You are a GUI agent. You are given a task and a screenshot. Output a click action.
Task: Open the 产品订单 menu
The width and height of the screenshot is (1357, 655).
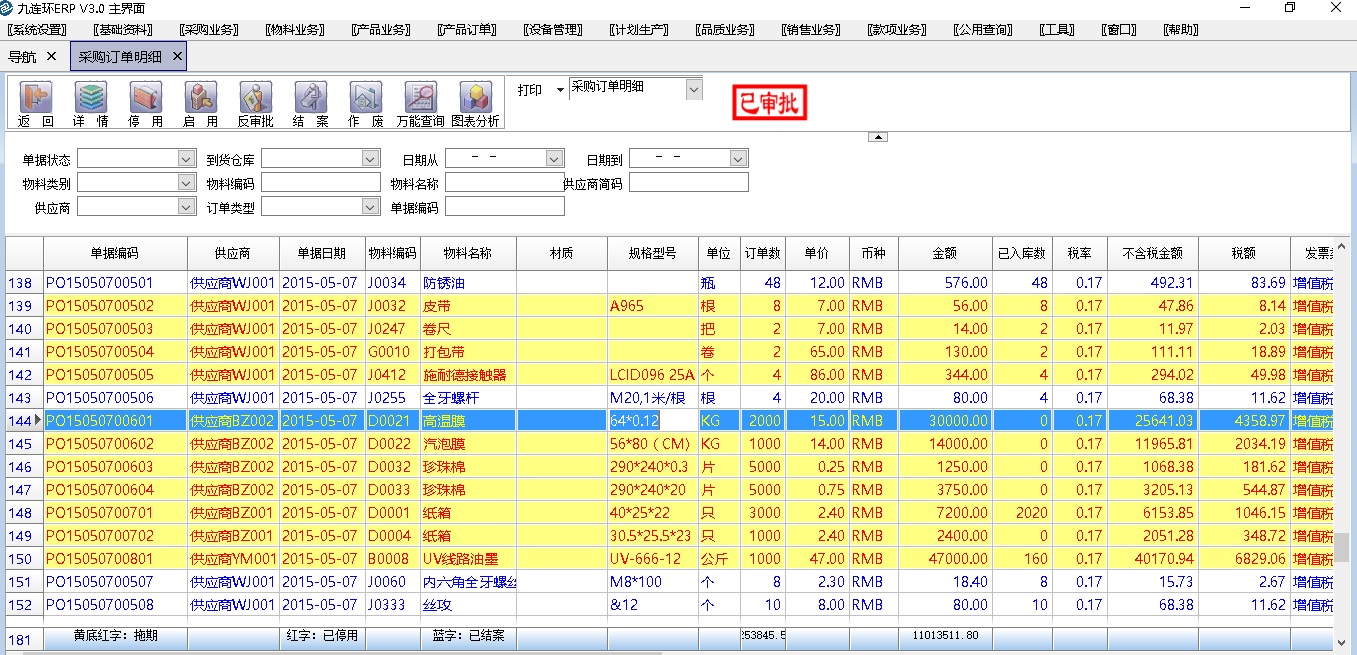point(467,30)
